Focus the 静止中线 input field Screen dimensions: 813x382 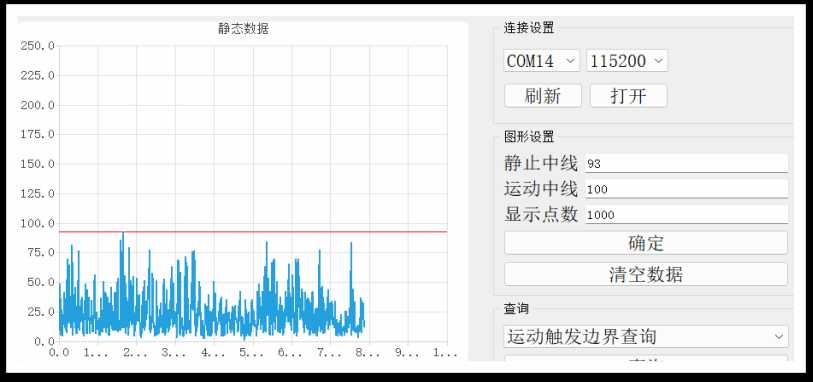point(686,164)
